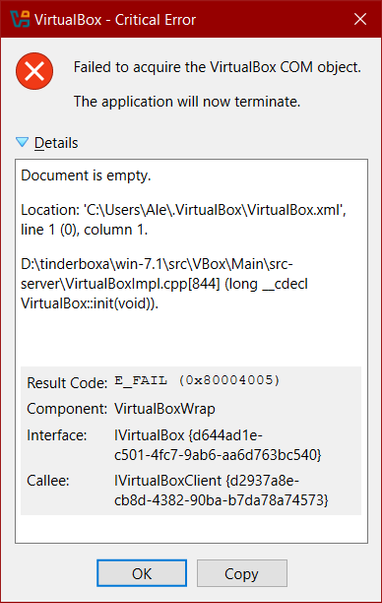Click the 'Result Code:' label

coord(67,383)
